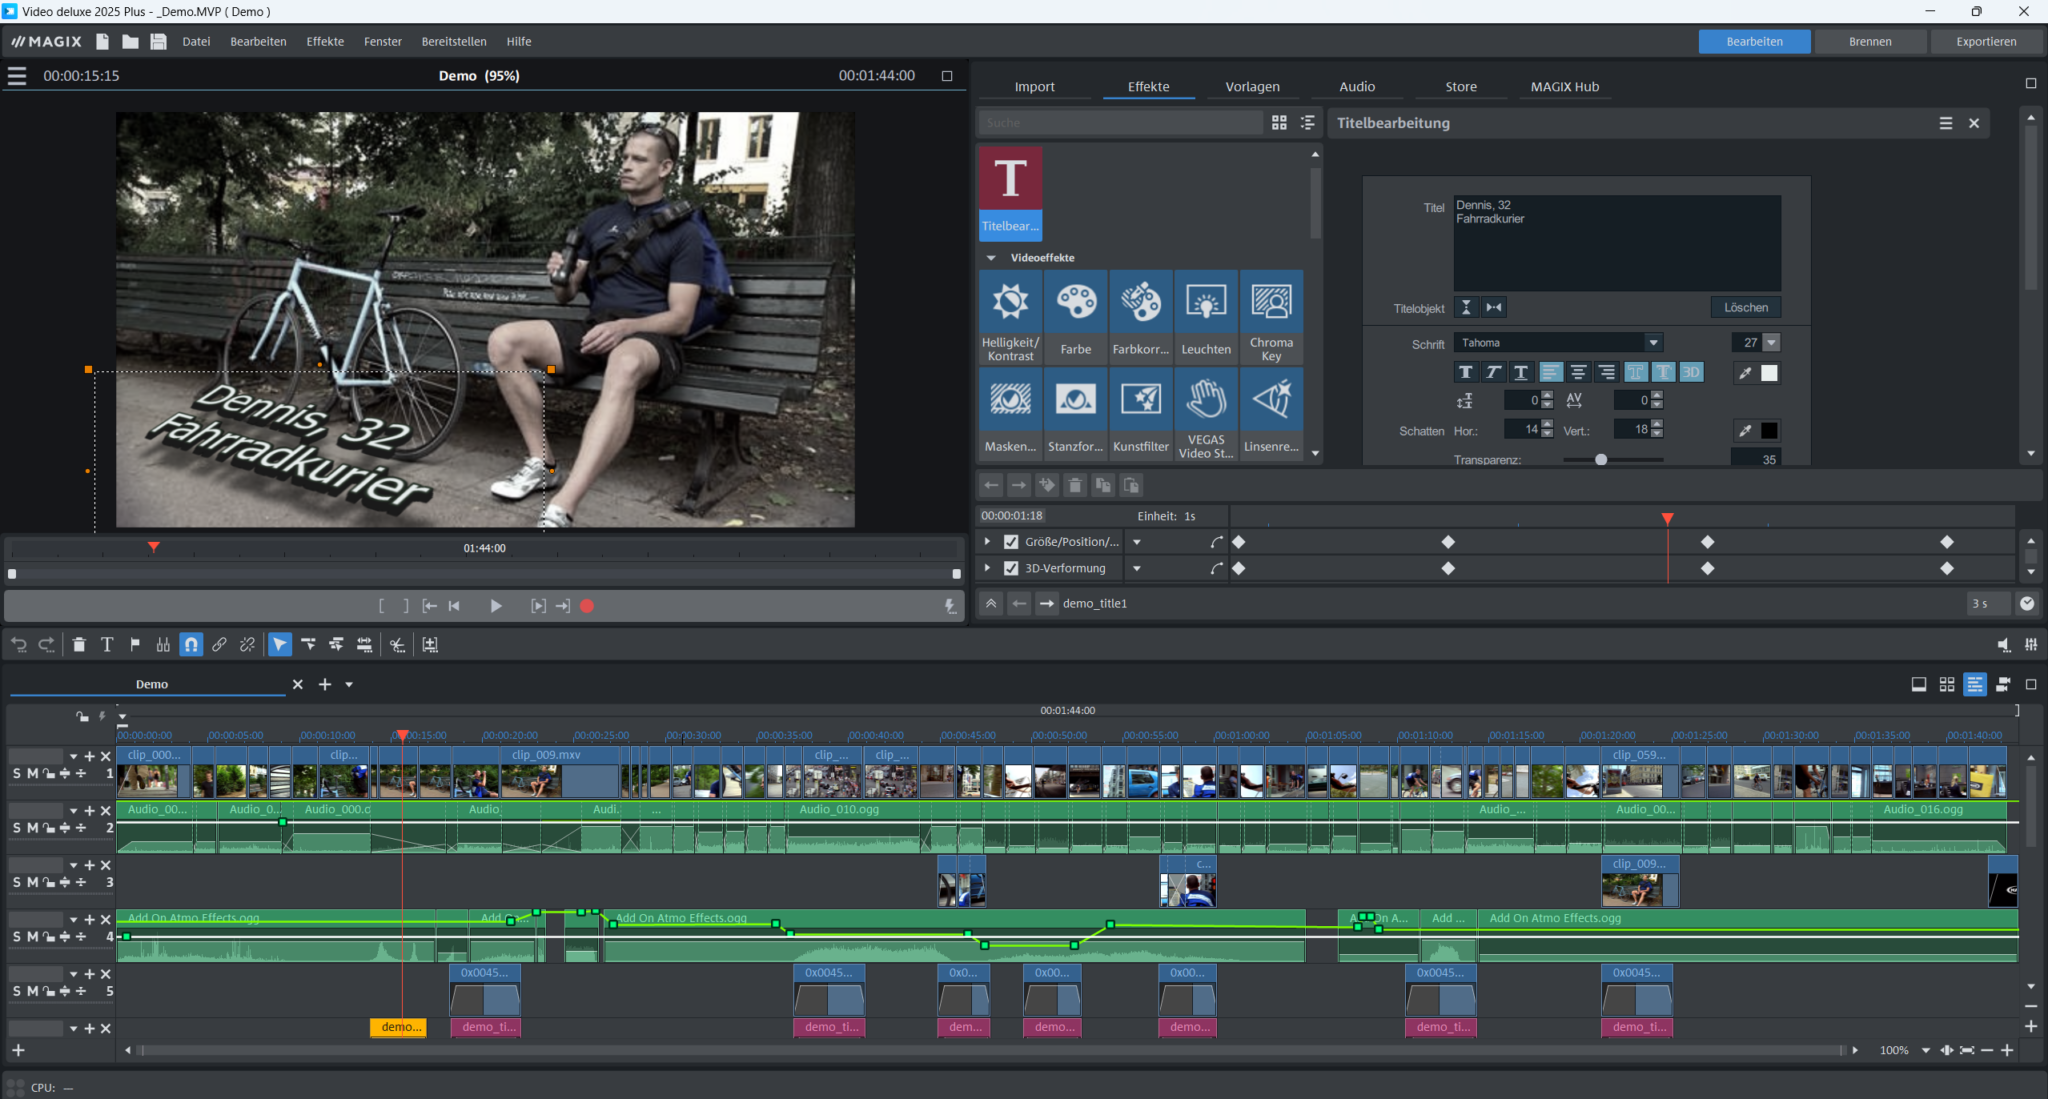Open the font size 27 dropdown
The width and height of the screenshot is (2048, 1099).
coord(1770,342)
